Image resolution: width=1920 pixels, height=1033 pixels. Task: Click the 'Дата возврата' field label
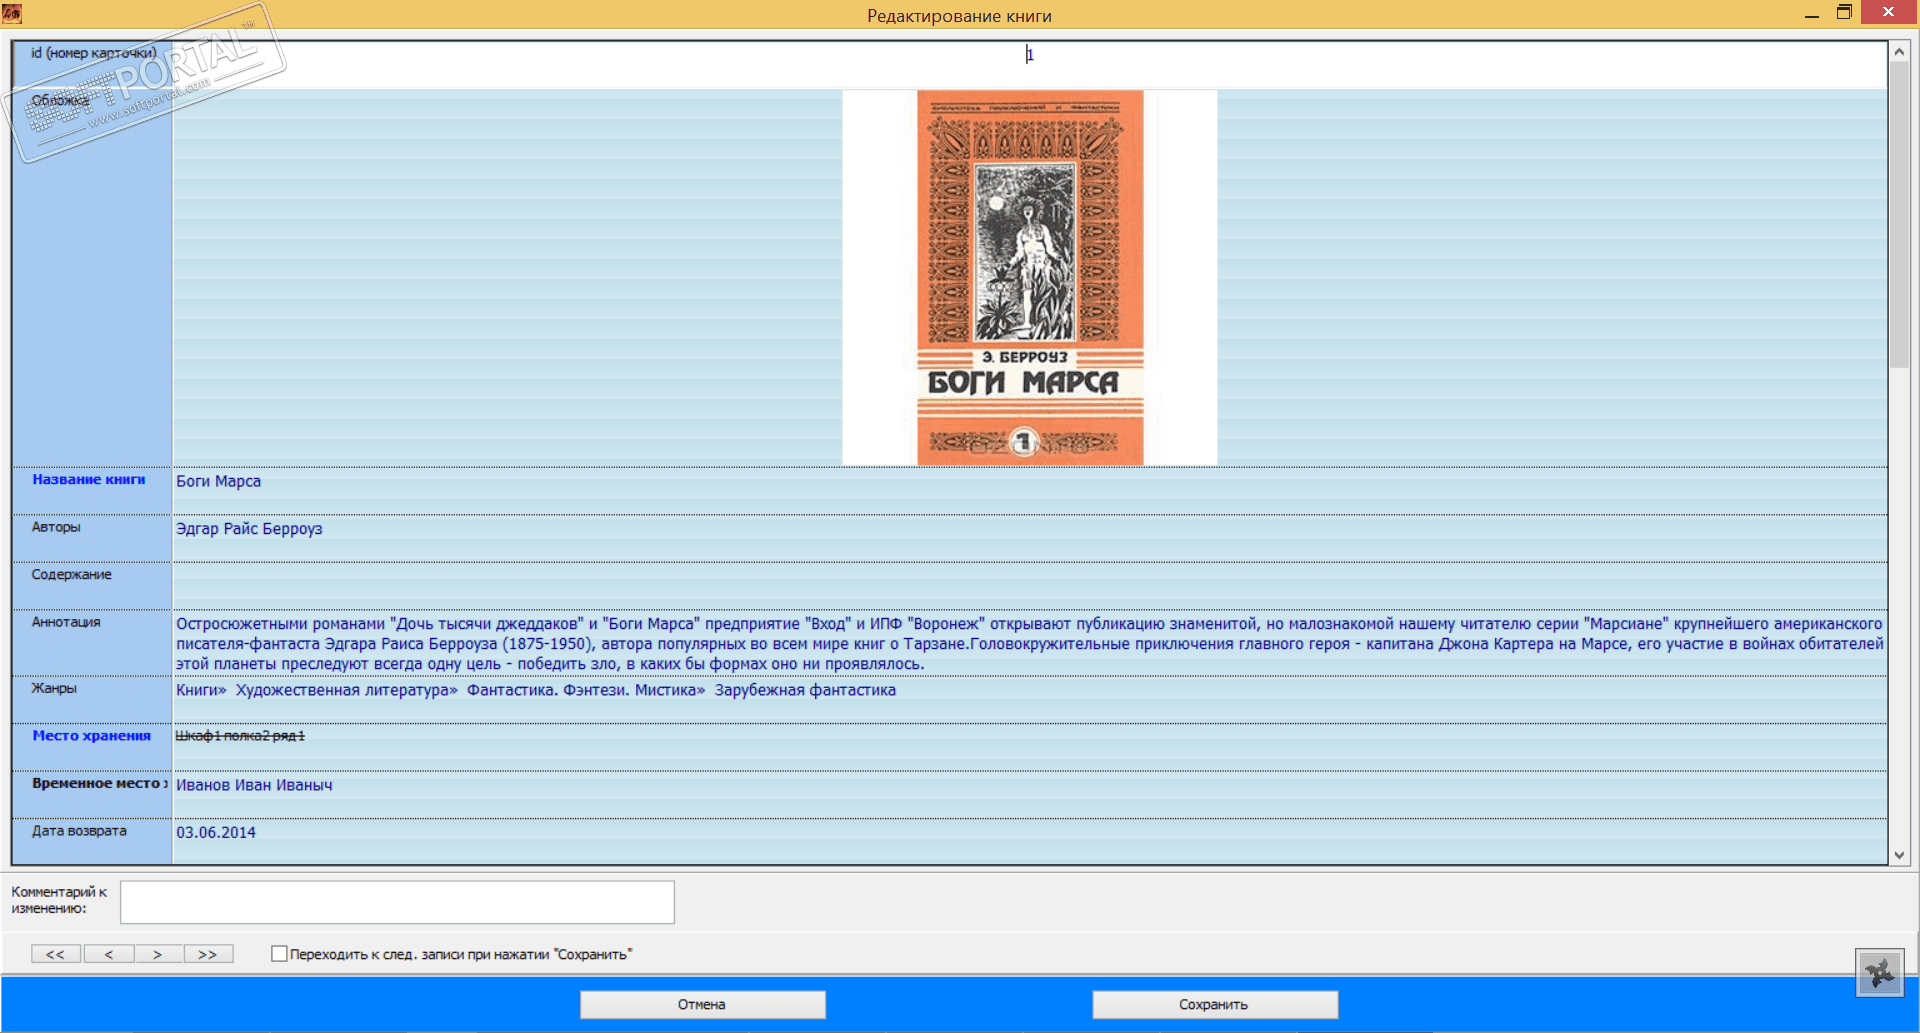tap(79, 830)
